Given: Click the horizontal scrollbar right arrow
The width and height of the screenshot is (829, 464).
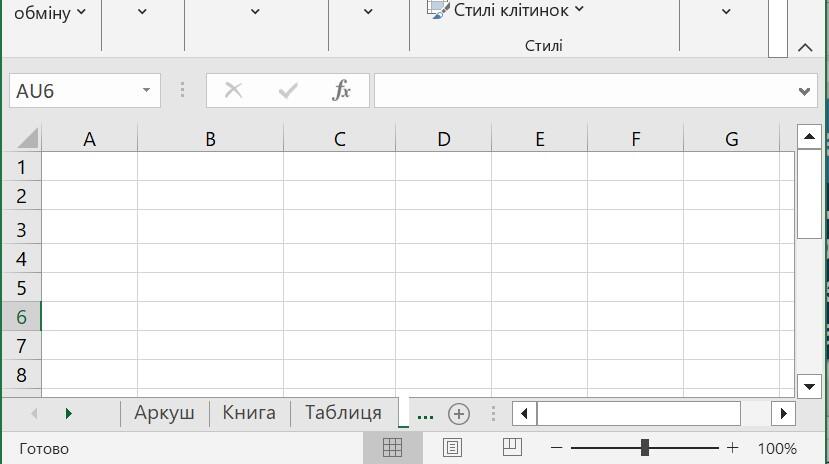Looking at the screenshot, I should tap(784, 413).
